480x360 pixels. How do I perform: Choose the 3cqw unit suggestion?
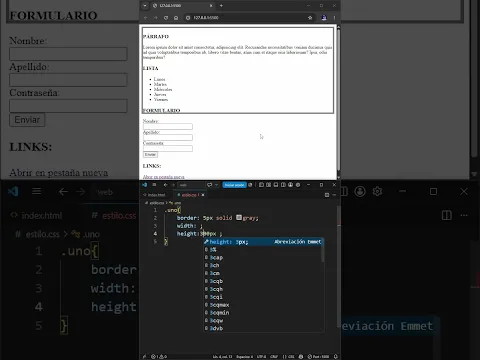[263, 321]
